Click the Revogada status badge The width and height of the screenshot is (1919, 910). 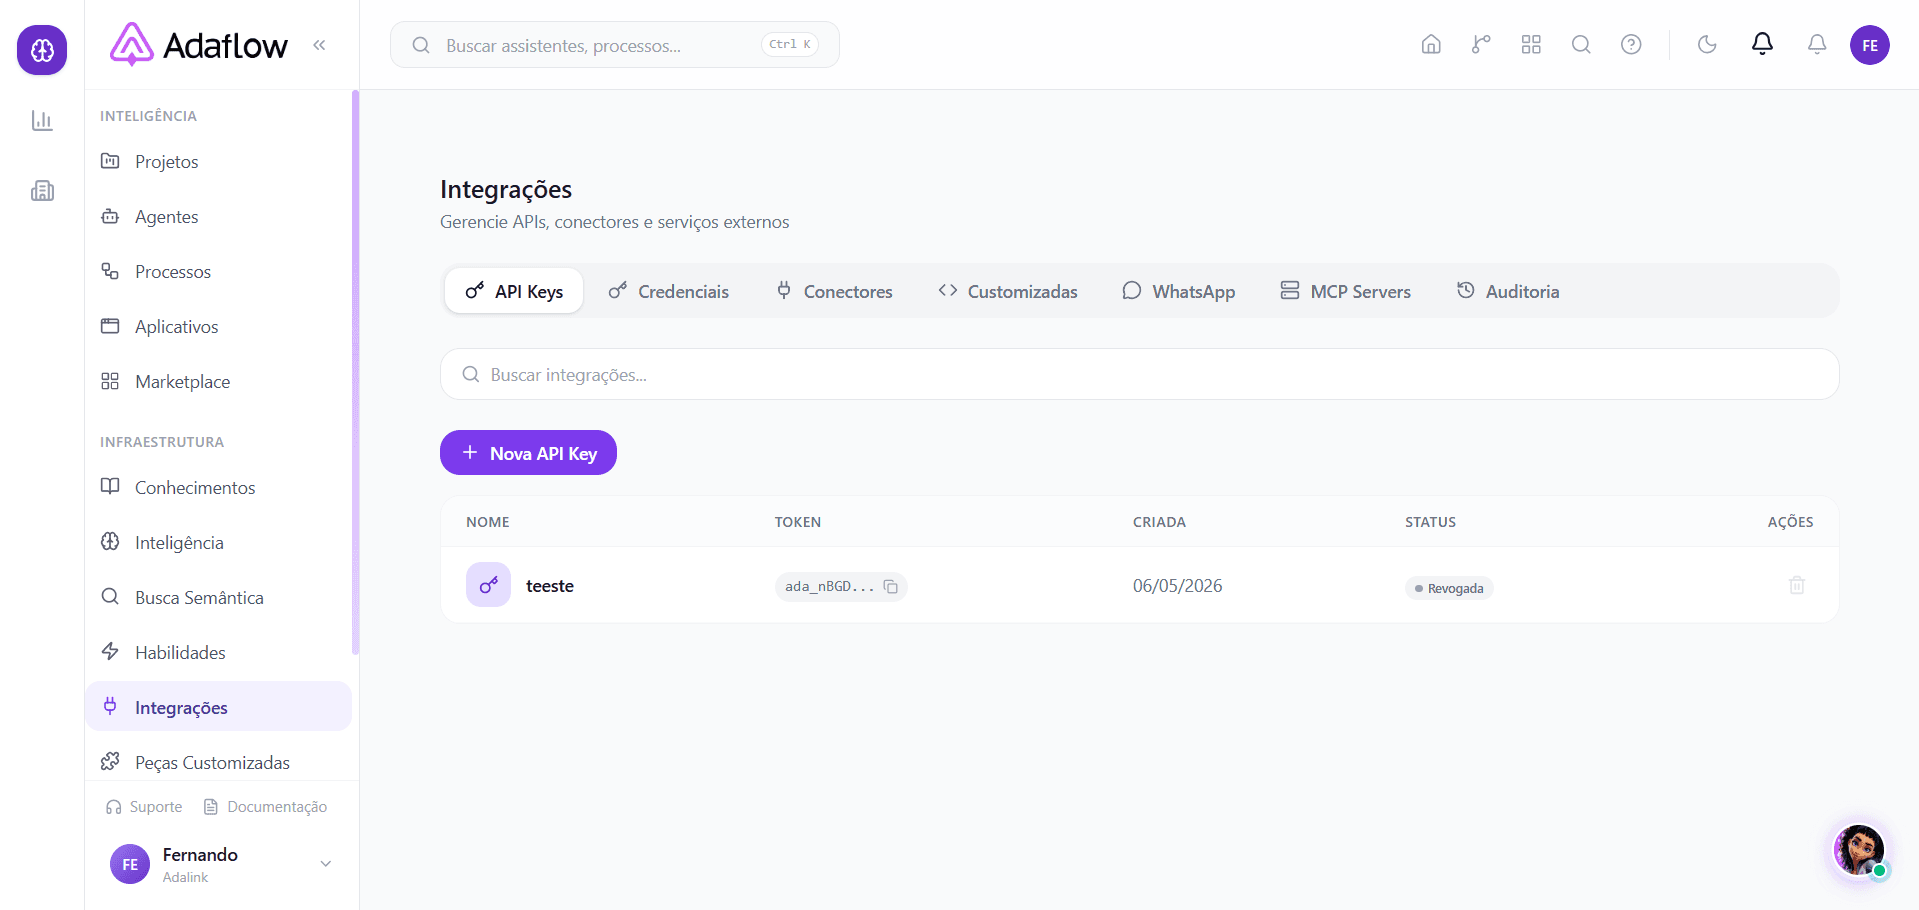click(1449, 588)
